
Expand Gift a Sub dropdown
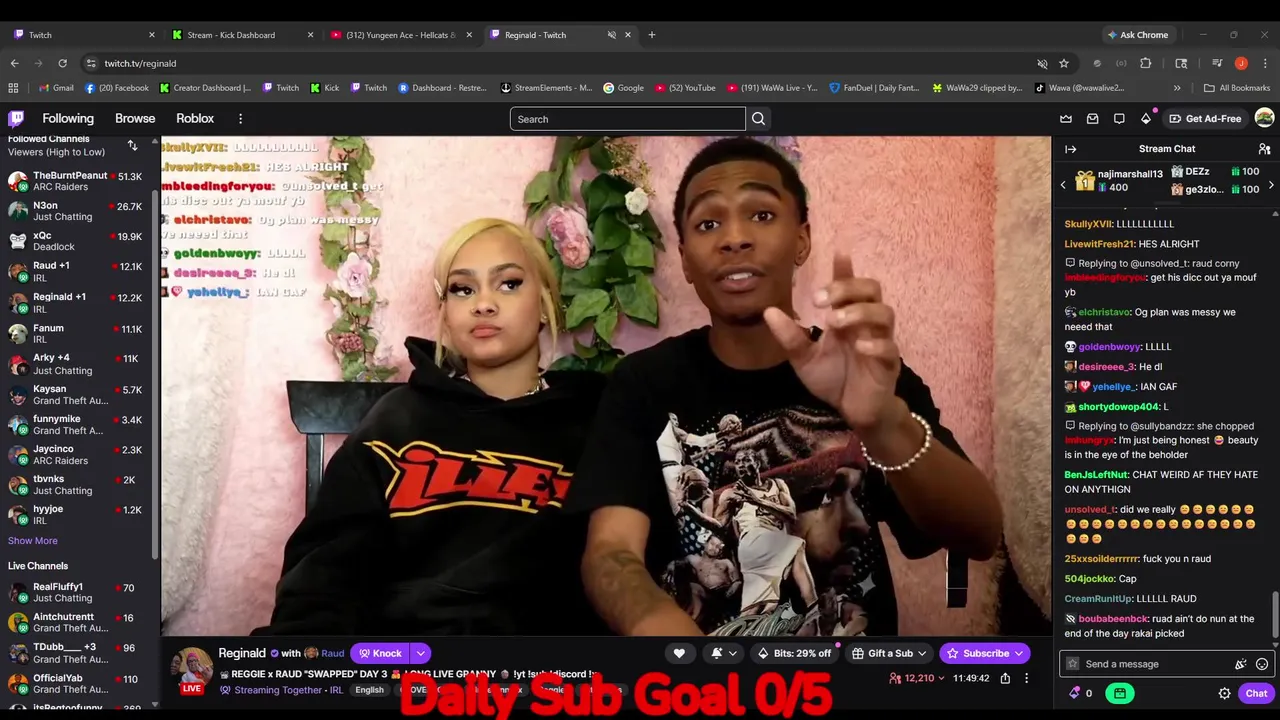point(922,653)
